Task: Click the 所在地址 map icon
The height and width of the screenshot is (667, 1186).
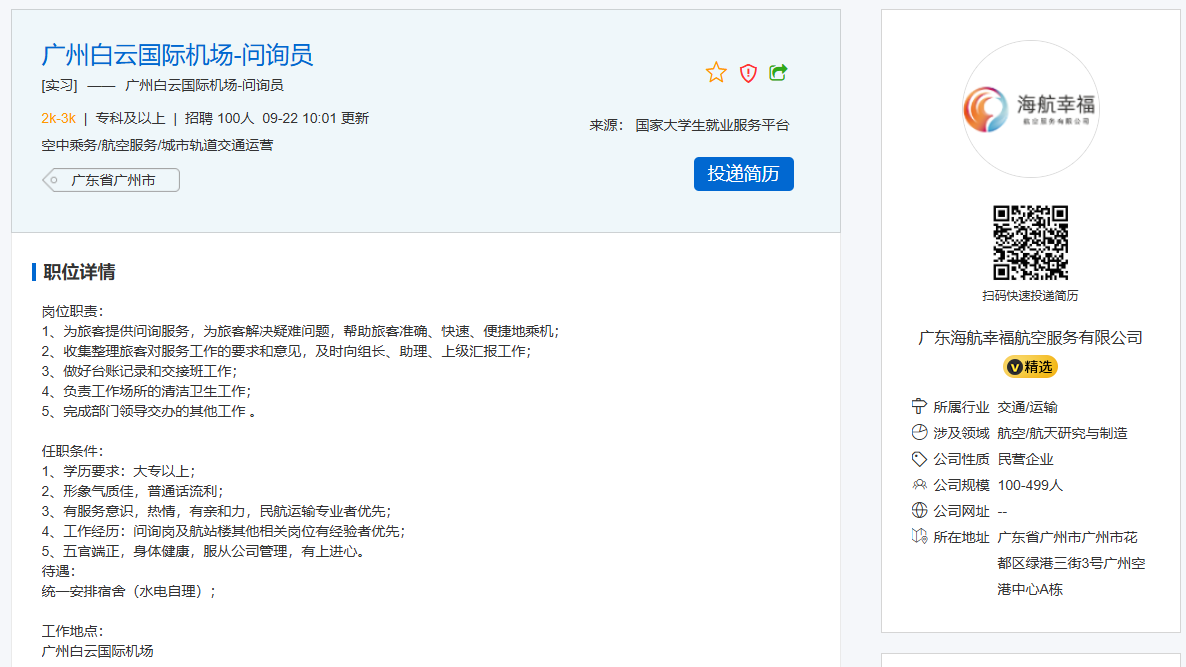Action: (919, 537)
